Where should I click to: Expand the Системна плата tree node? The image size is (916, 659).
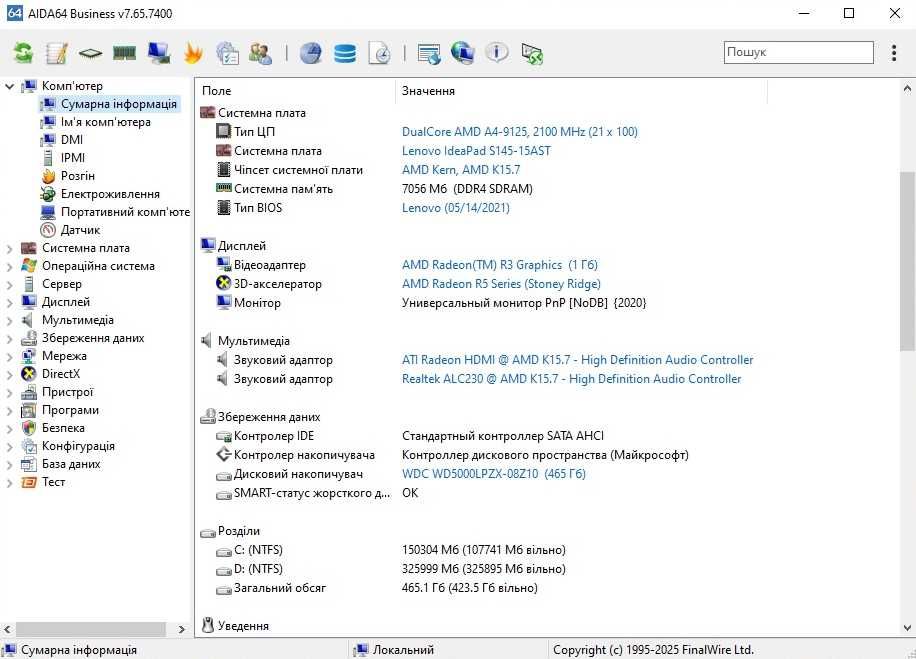coord(9,248)
